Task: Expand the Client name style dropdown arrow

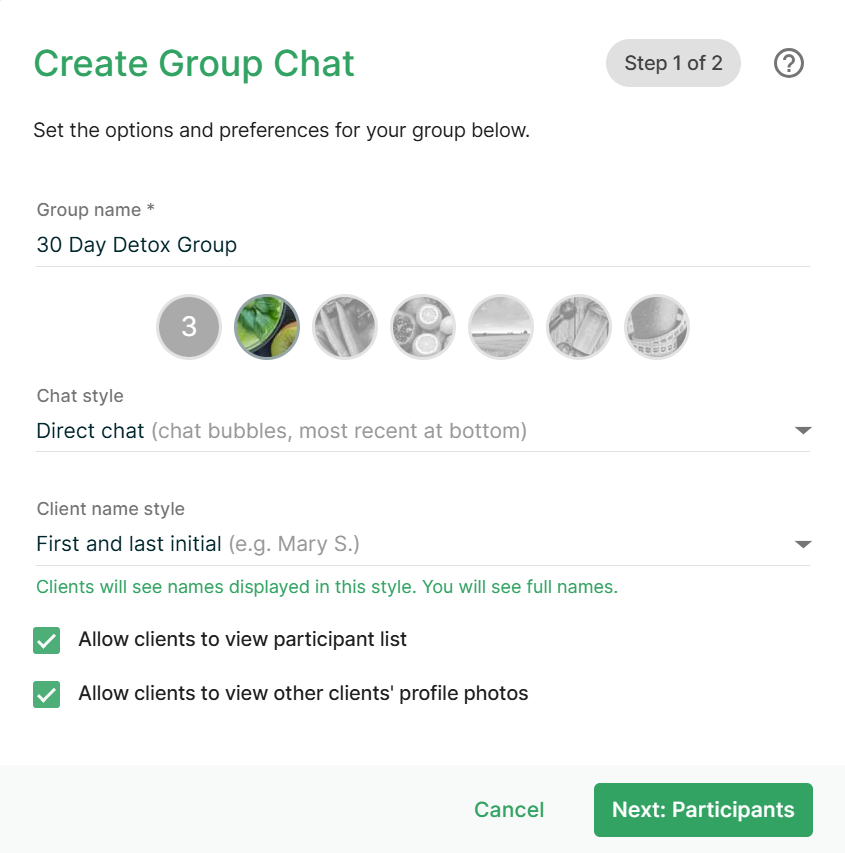Action: click(x=802, y=545)
